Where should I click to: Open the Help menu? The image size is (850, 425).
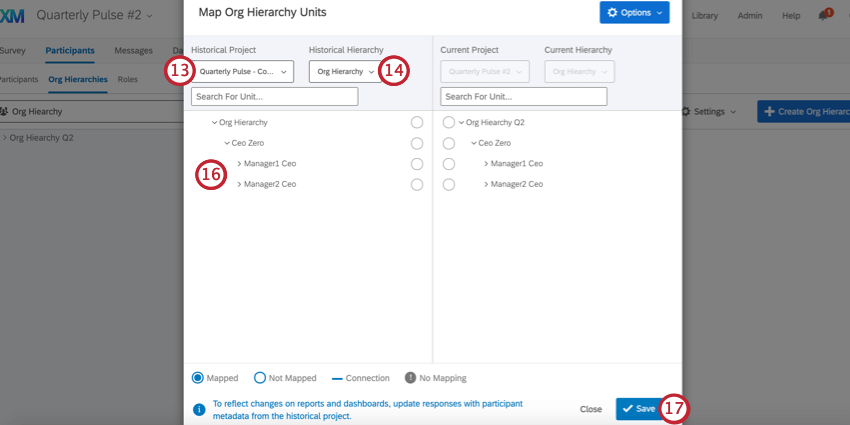pyautogui.click(x=791, y=16)
